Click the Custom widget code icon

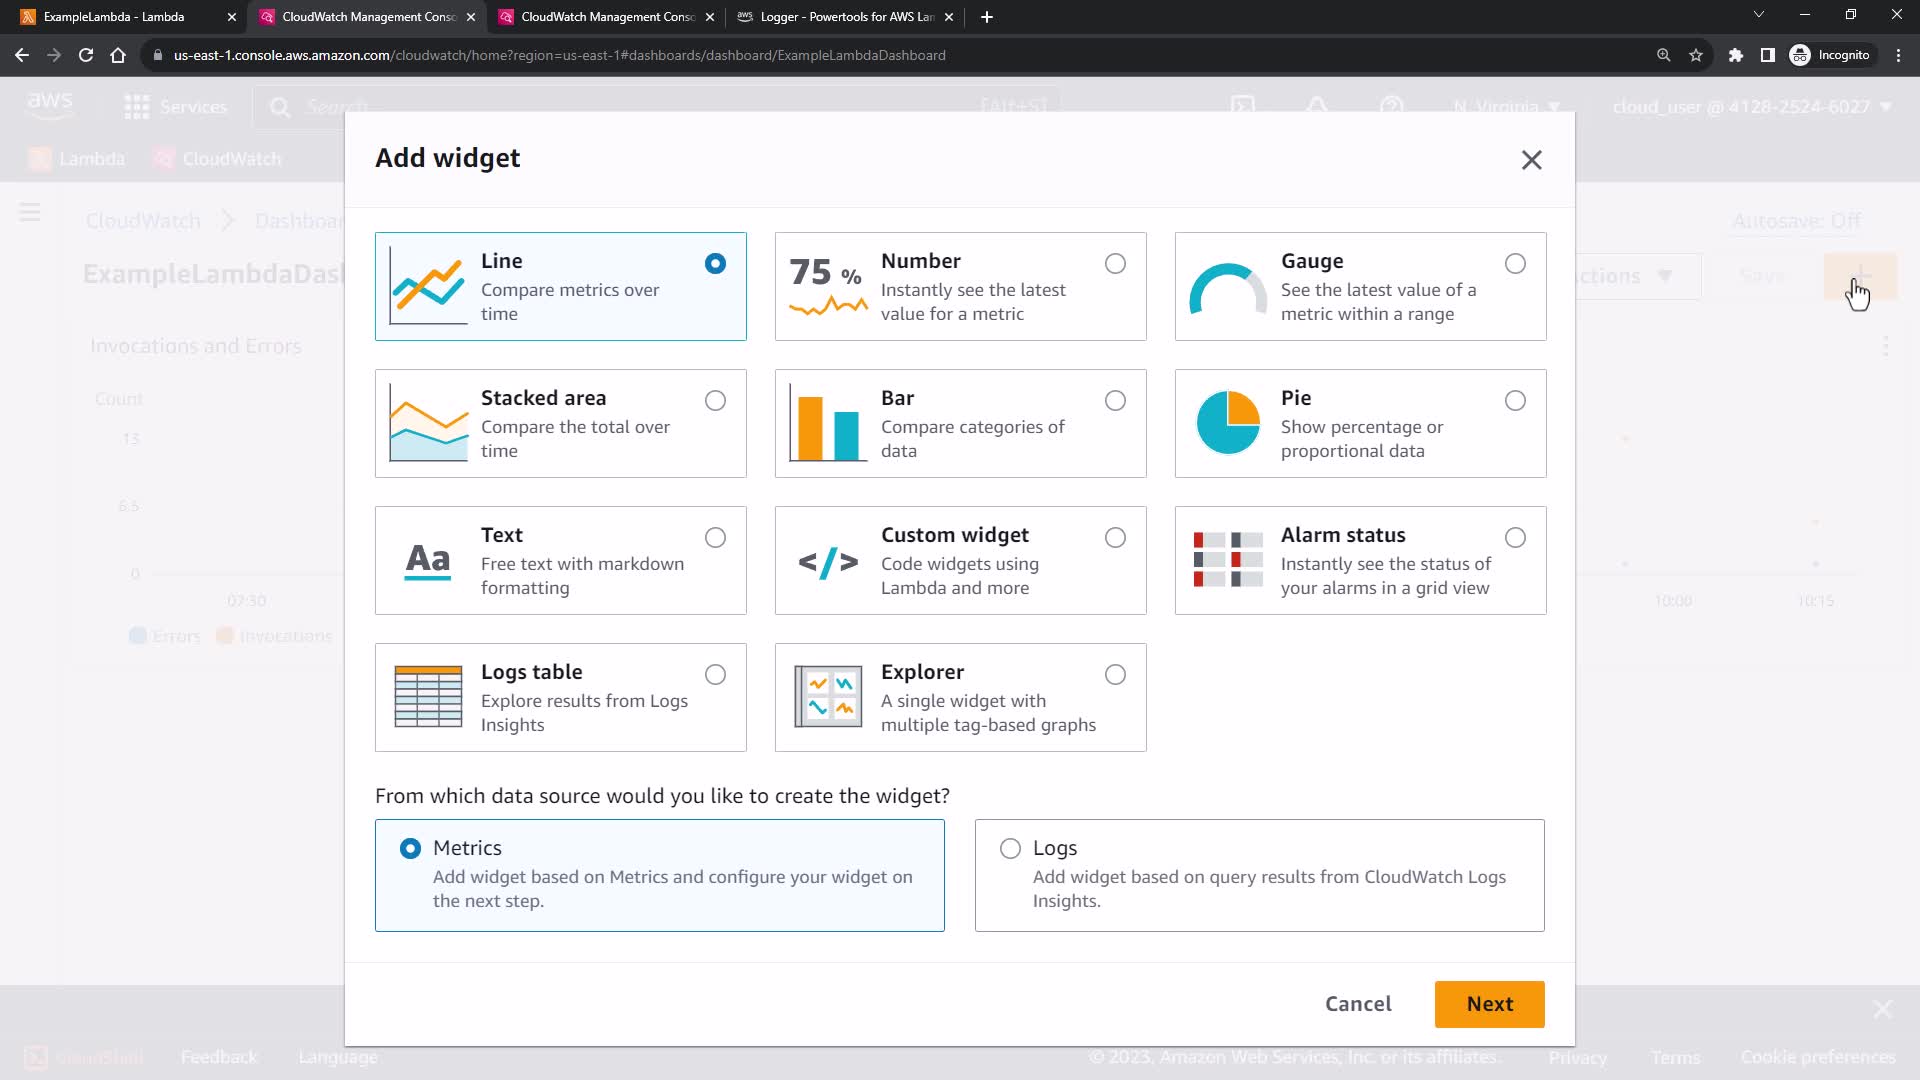click(828, 562)
